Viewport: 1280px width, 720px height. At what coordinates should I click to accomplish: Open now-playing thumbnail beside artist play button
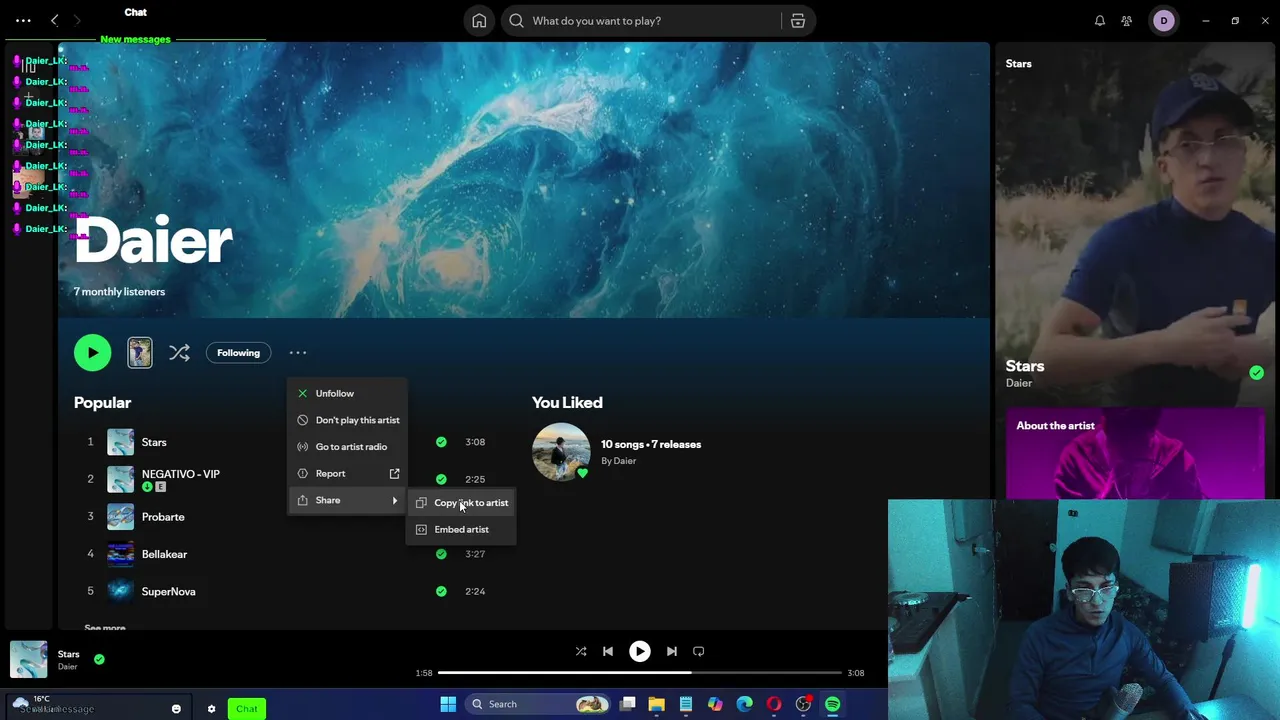(140, 352)
